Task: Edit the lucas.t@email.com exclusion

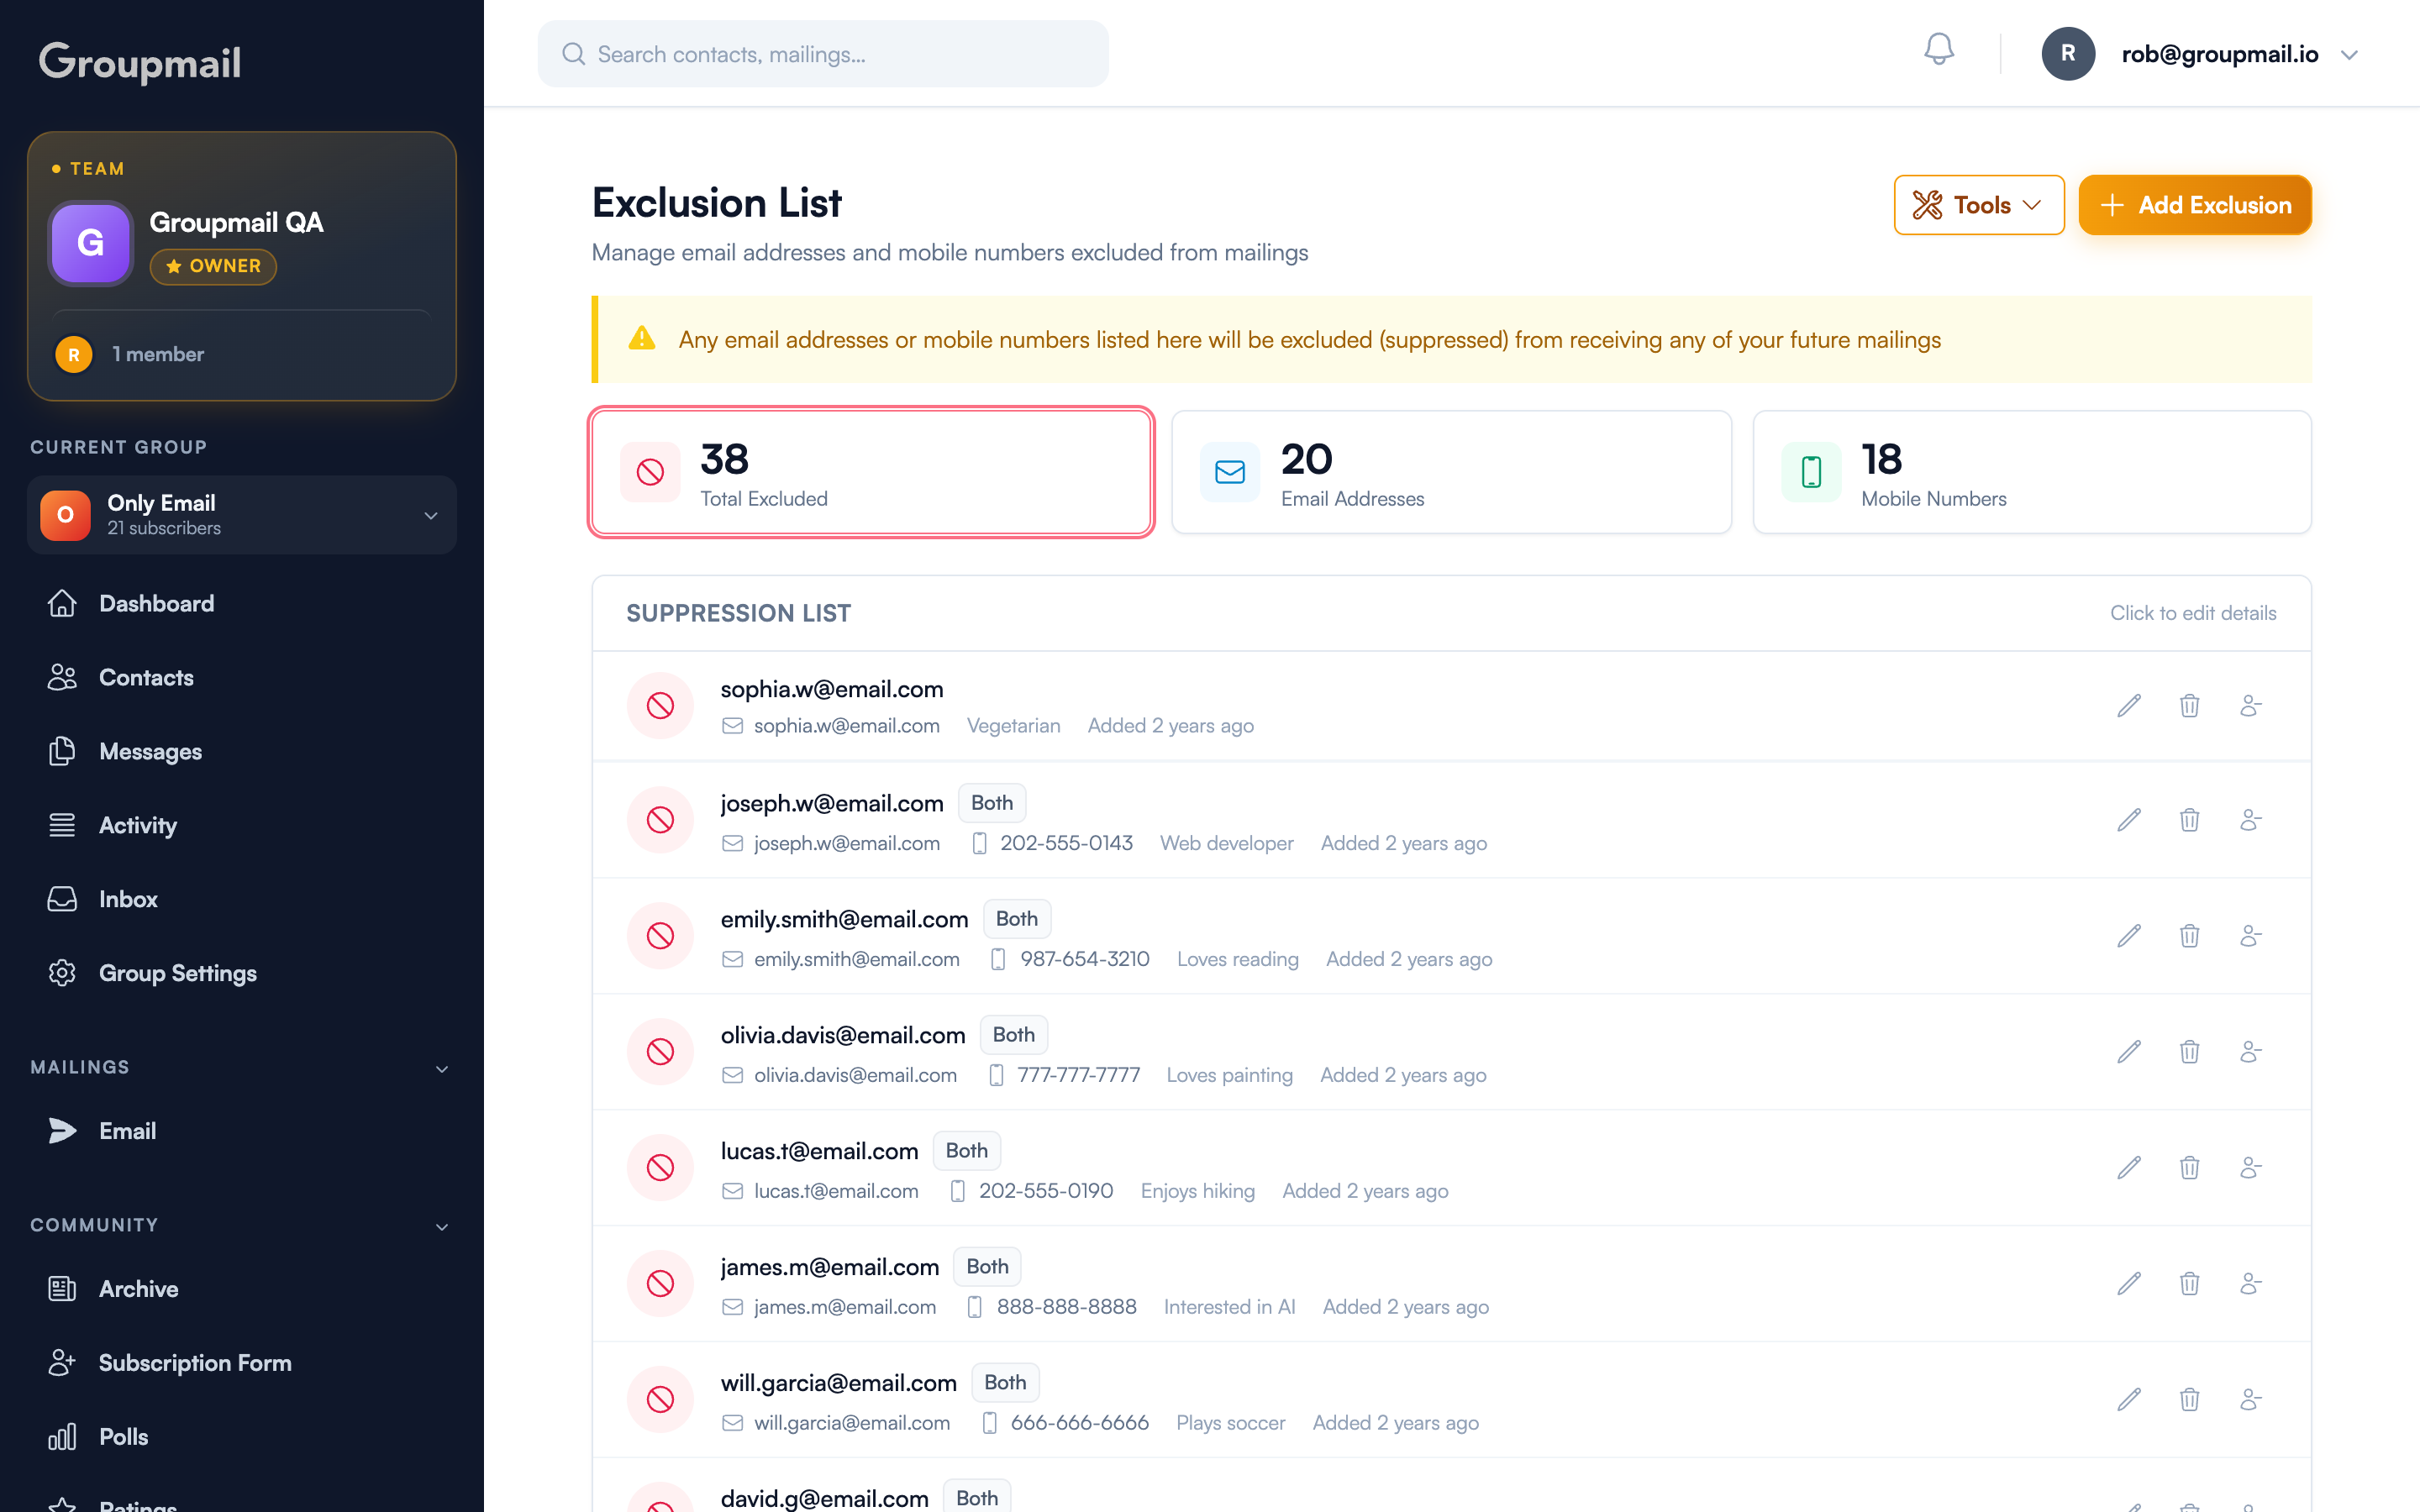Action: coord(2129,1168)
